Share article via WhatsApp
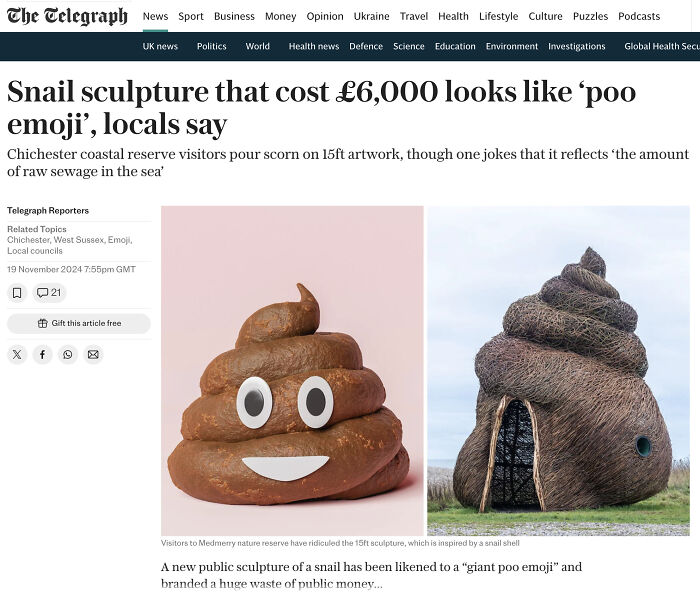The height and width of the screenshot is (601, 700). [x=68, y=355]
